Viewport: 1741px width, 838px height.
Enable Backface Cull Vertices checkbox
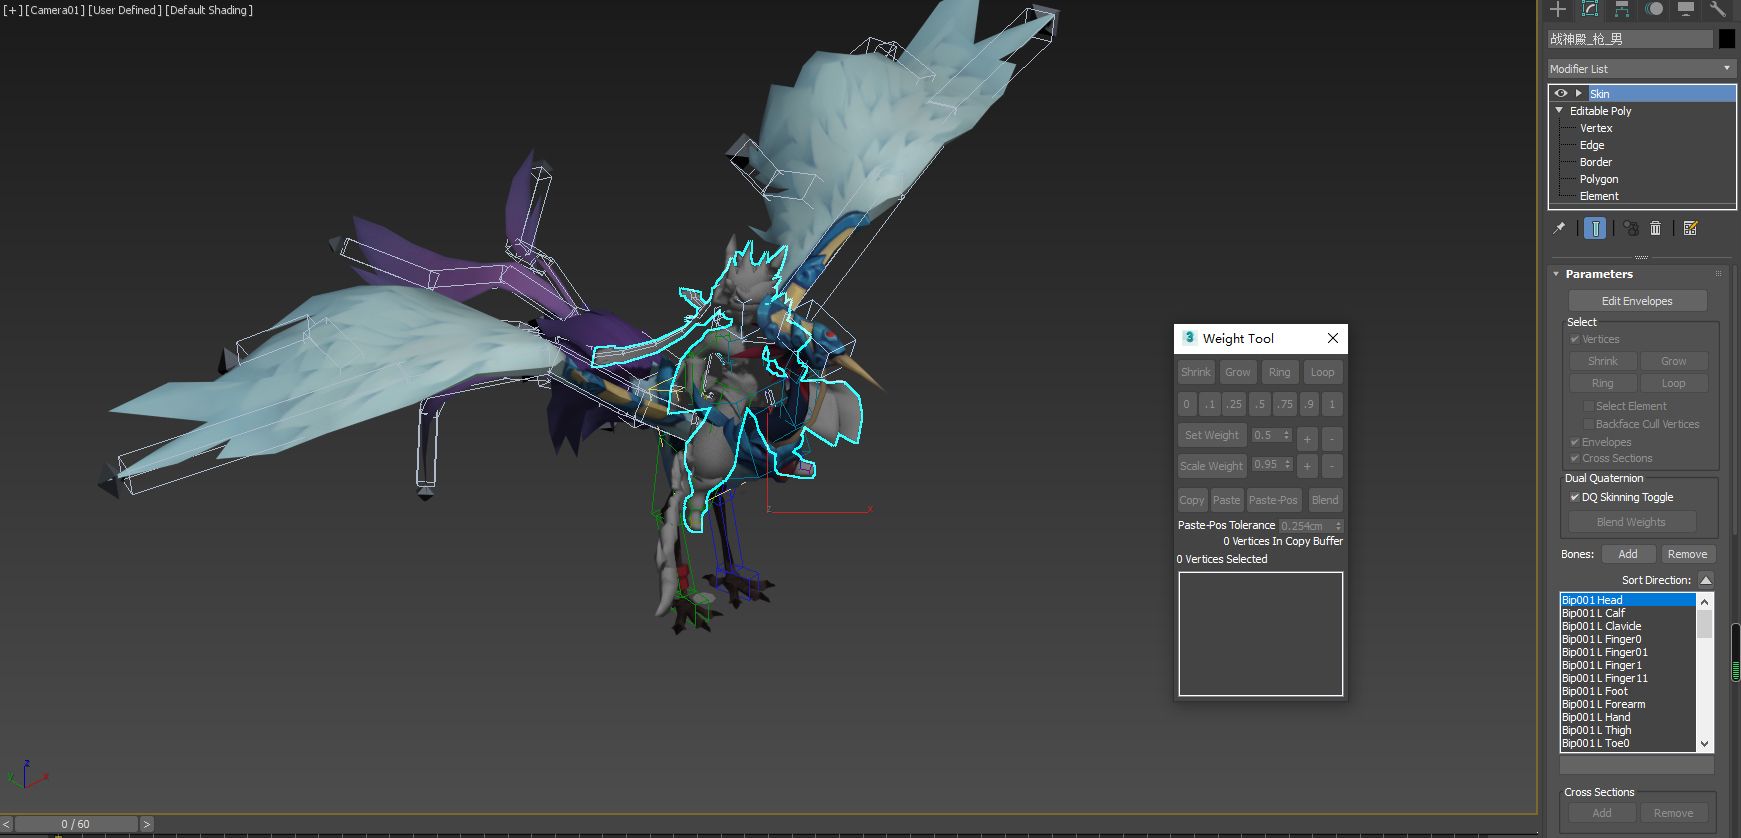pyautogui.click(x=1589, y=424)
